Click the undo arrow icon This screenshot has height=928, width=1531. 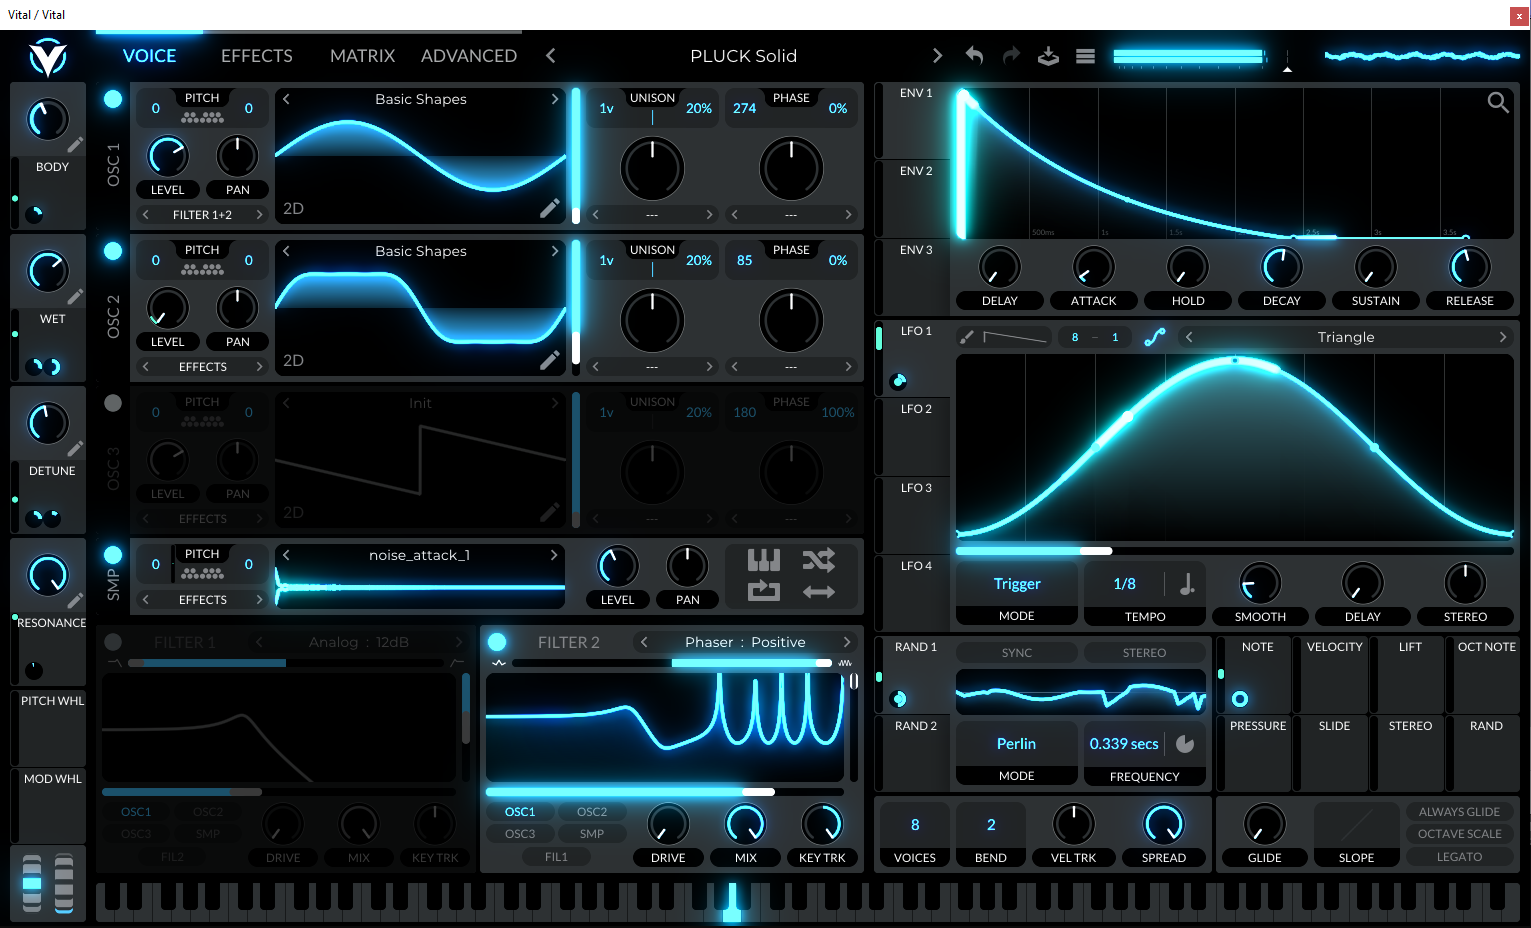974,56
